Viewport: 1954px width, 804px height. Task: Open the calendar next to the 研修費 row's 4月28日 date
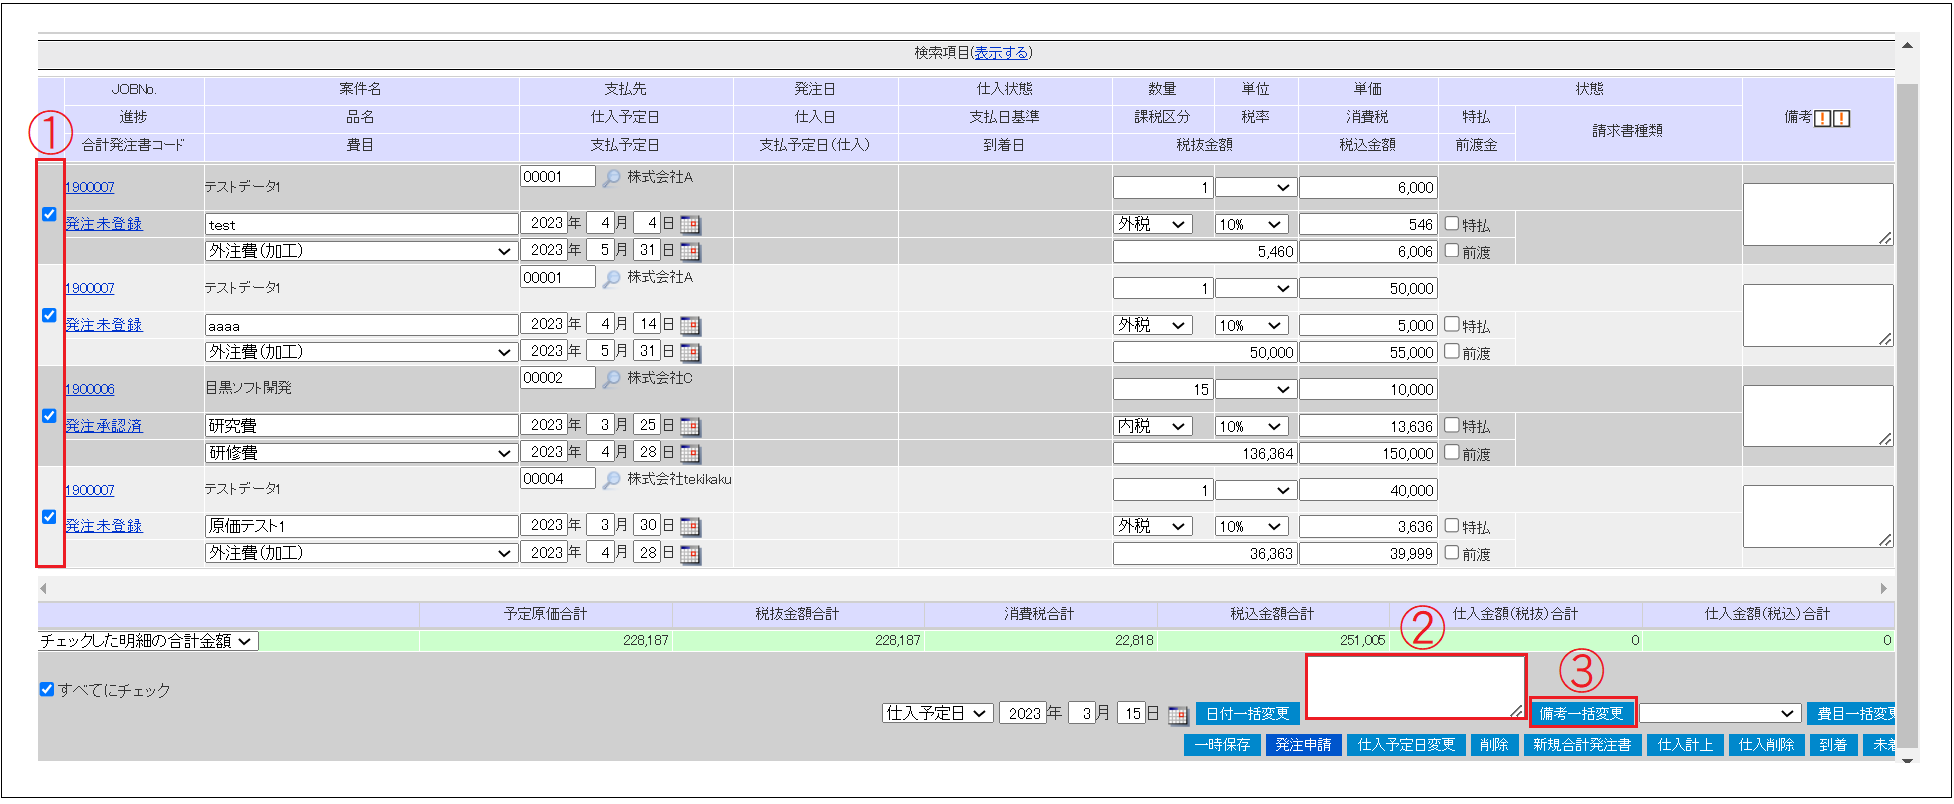pos(690,454)
